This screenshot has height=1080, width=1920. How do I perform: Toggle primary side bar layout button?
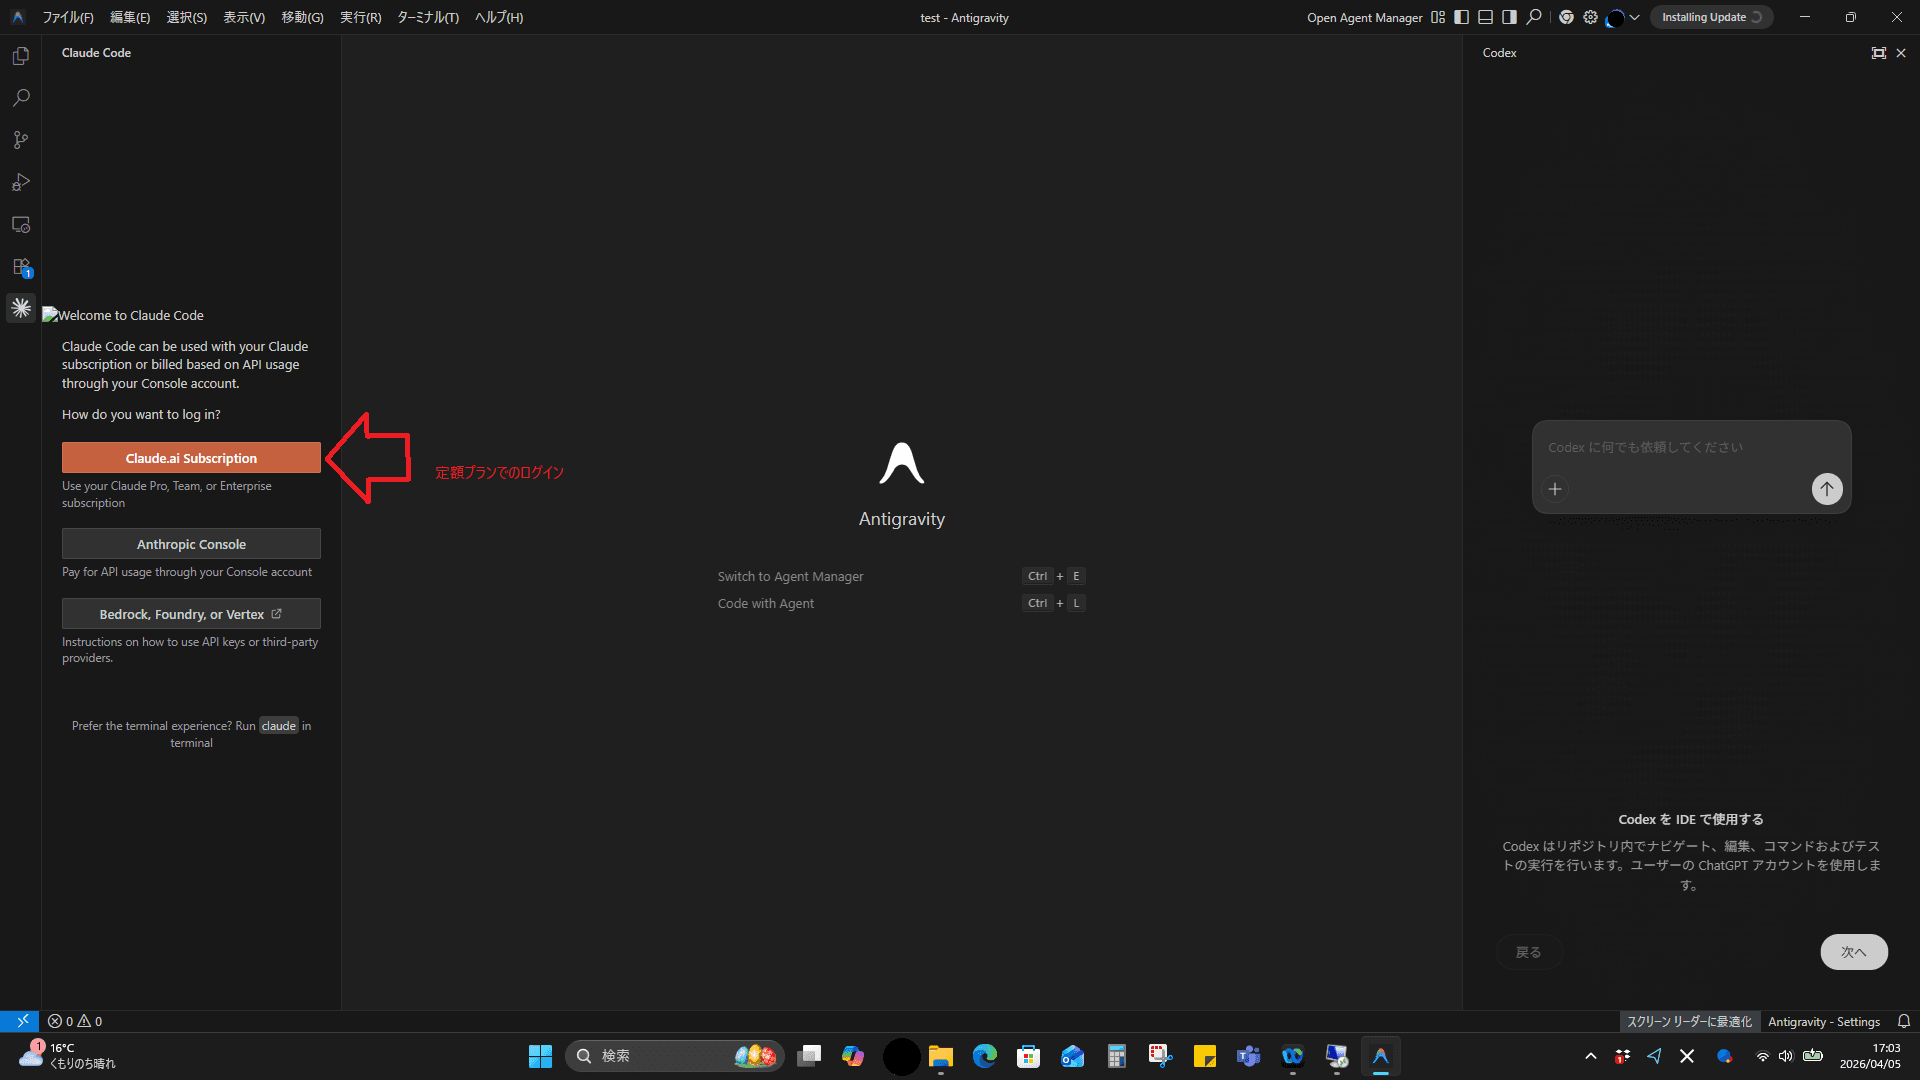(1461, 17)
